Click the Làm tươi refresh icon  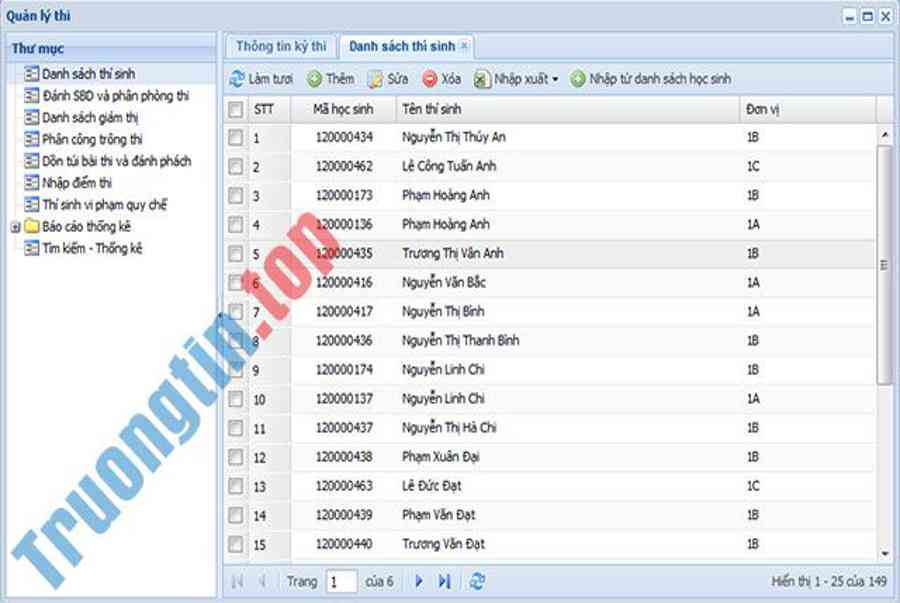click(x=237, y=79)
